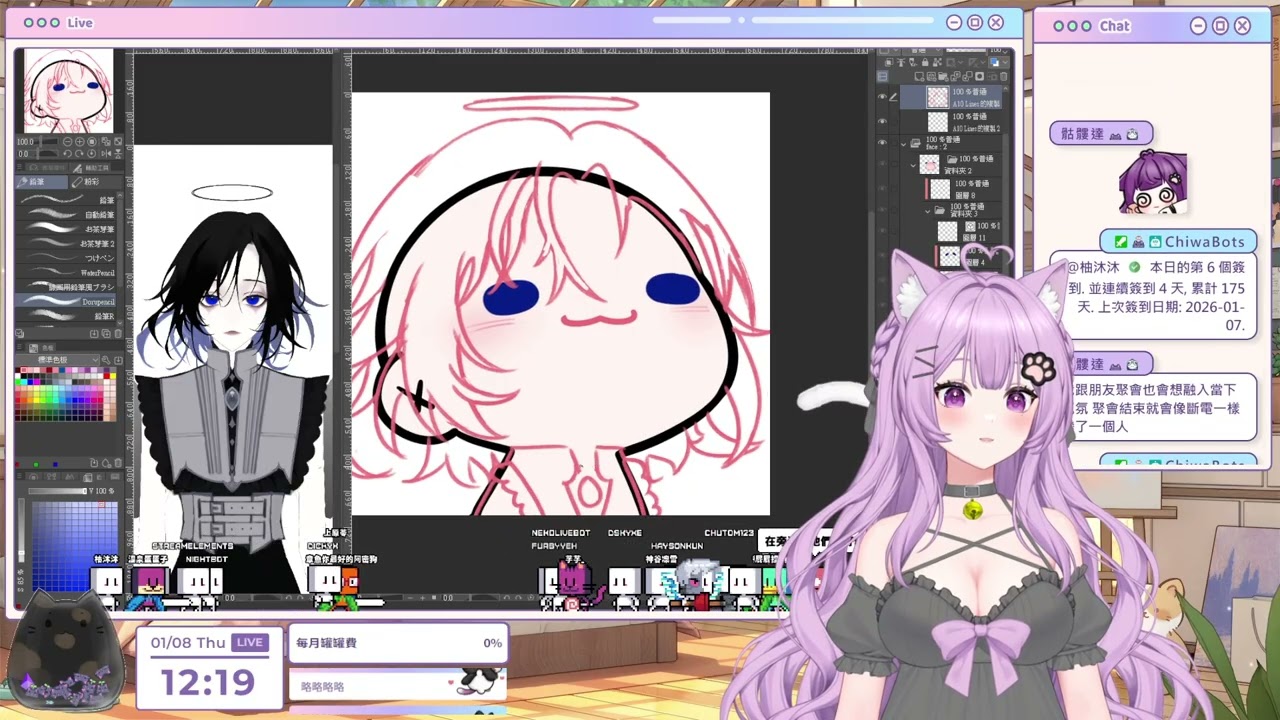Open the 標準色組 color set dropdown

coord(58,359)
